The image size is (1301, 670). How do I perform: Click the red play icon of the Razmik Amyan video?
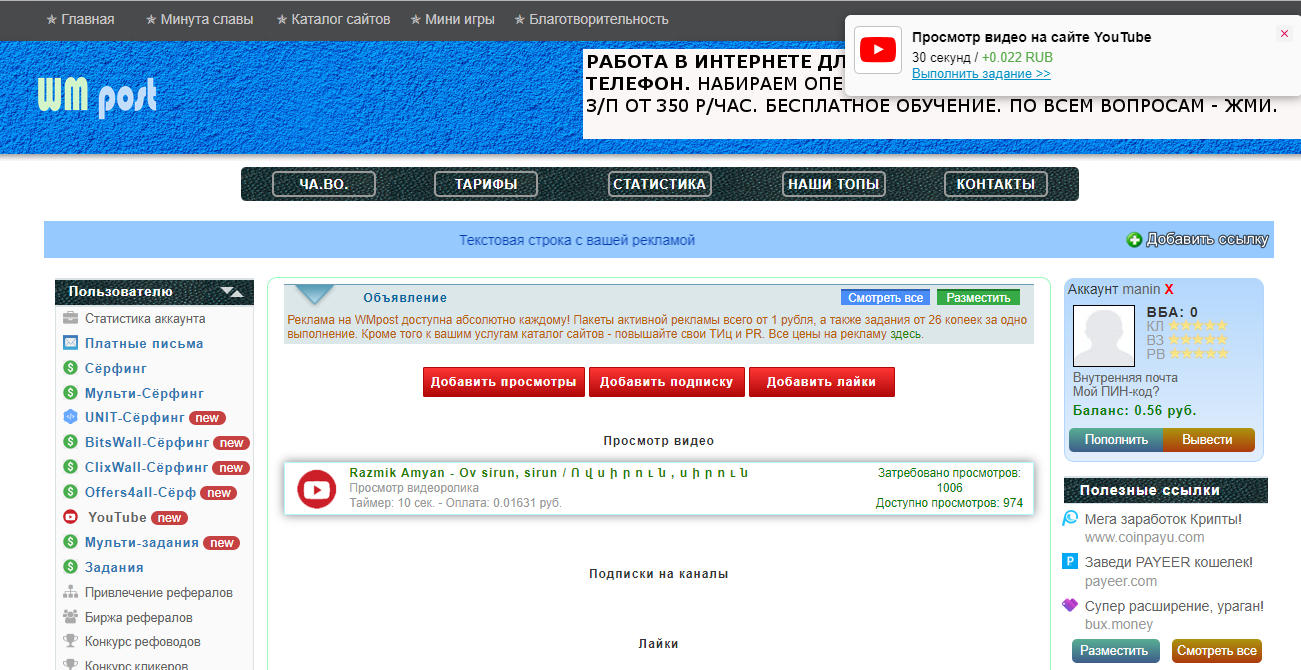click(x=317, y=489)
